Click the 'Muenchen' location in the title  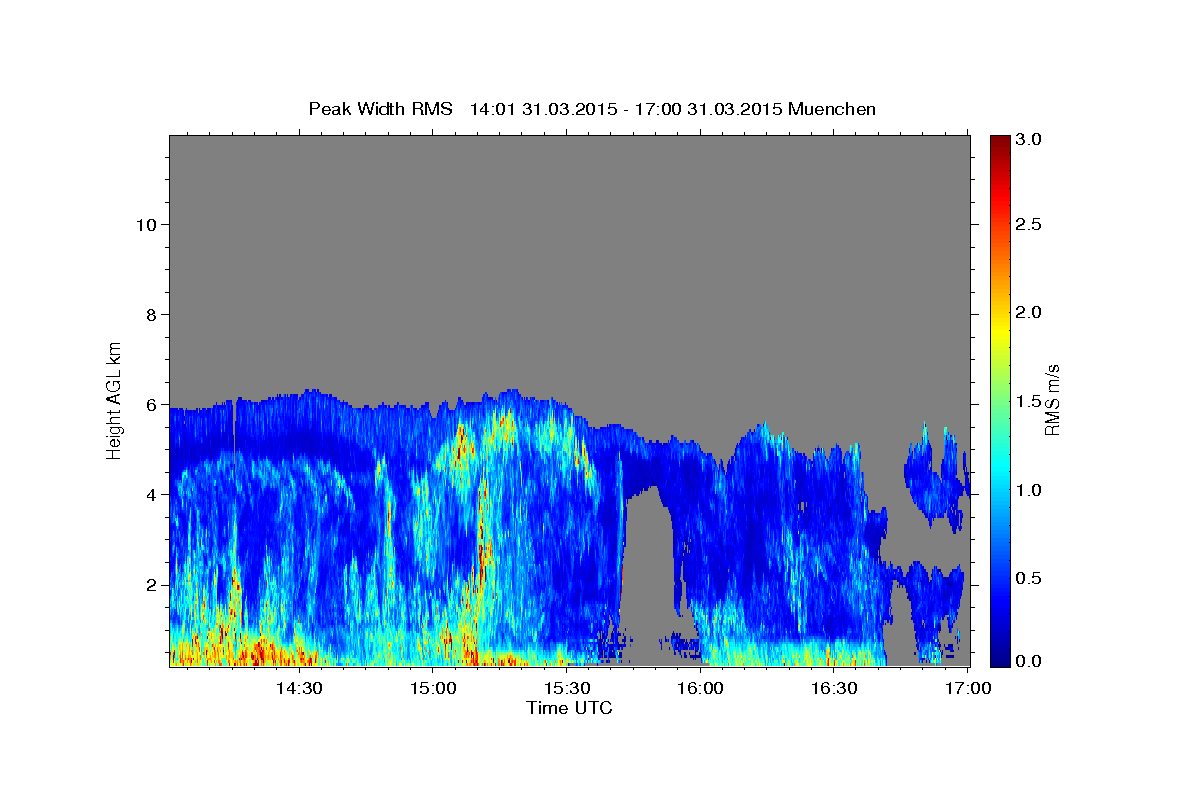coord(832,109)
